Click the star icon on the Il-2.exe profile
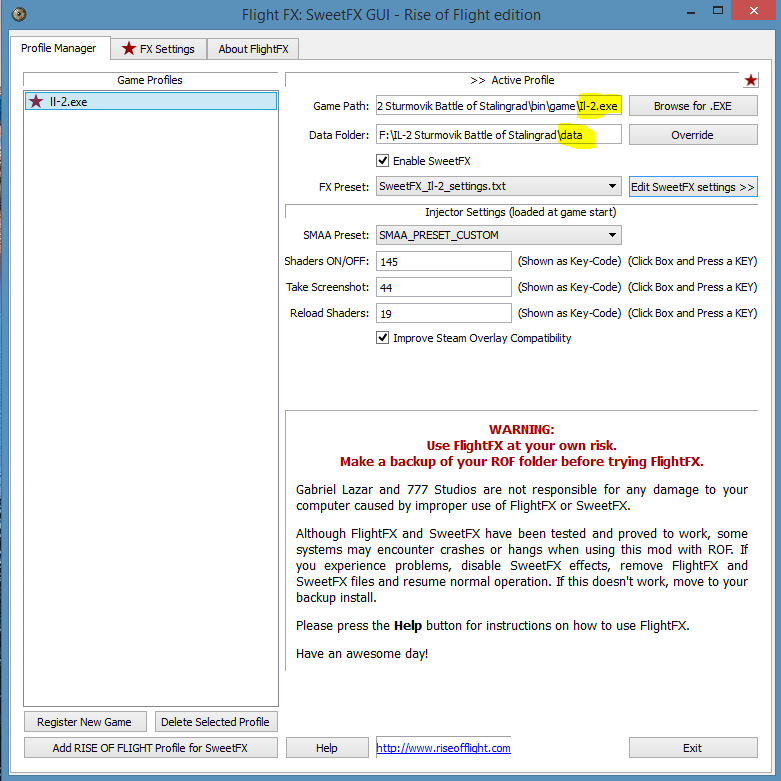The height and width of the screenshot is (781, 781). pos(36,102)
